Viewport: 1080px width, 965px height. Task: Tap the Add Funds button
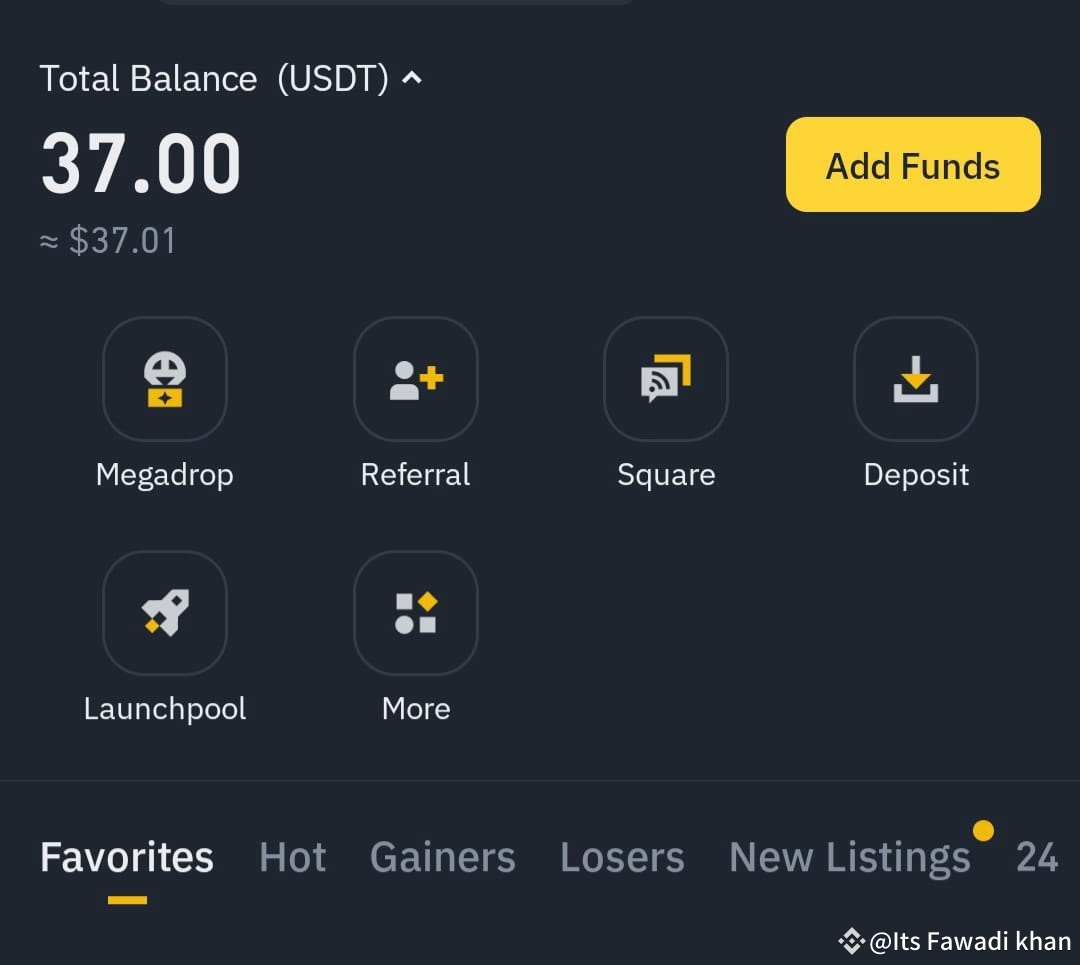(912, 165)
